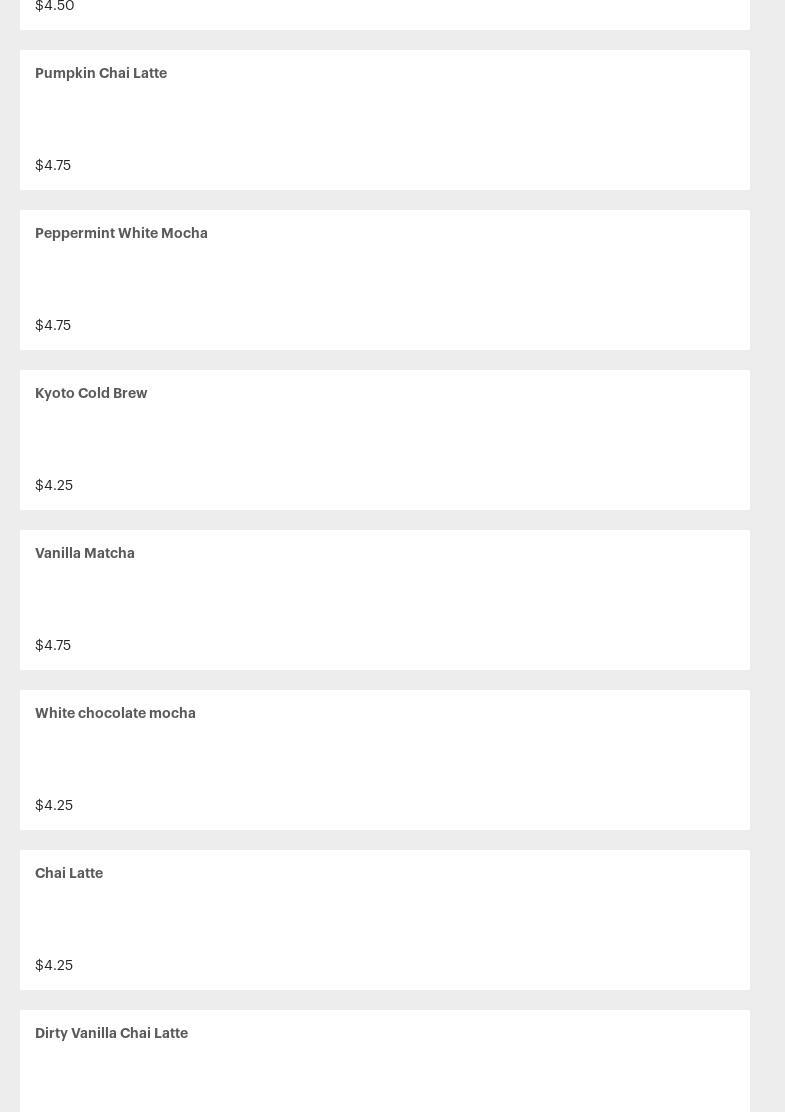Click the Chai Latte $4.25 price
This screenshot has width=785, height=1112.
tap(54, 965)
